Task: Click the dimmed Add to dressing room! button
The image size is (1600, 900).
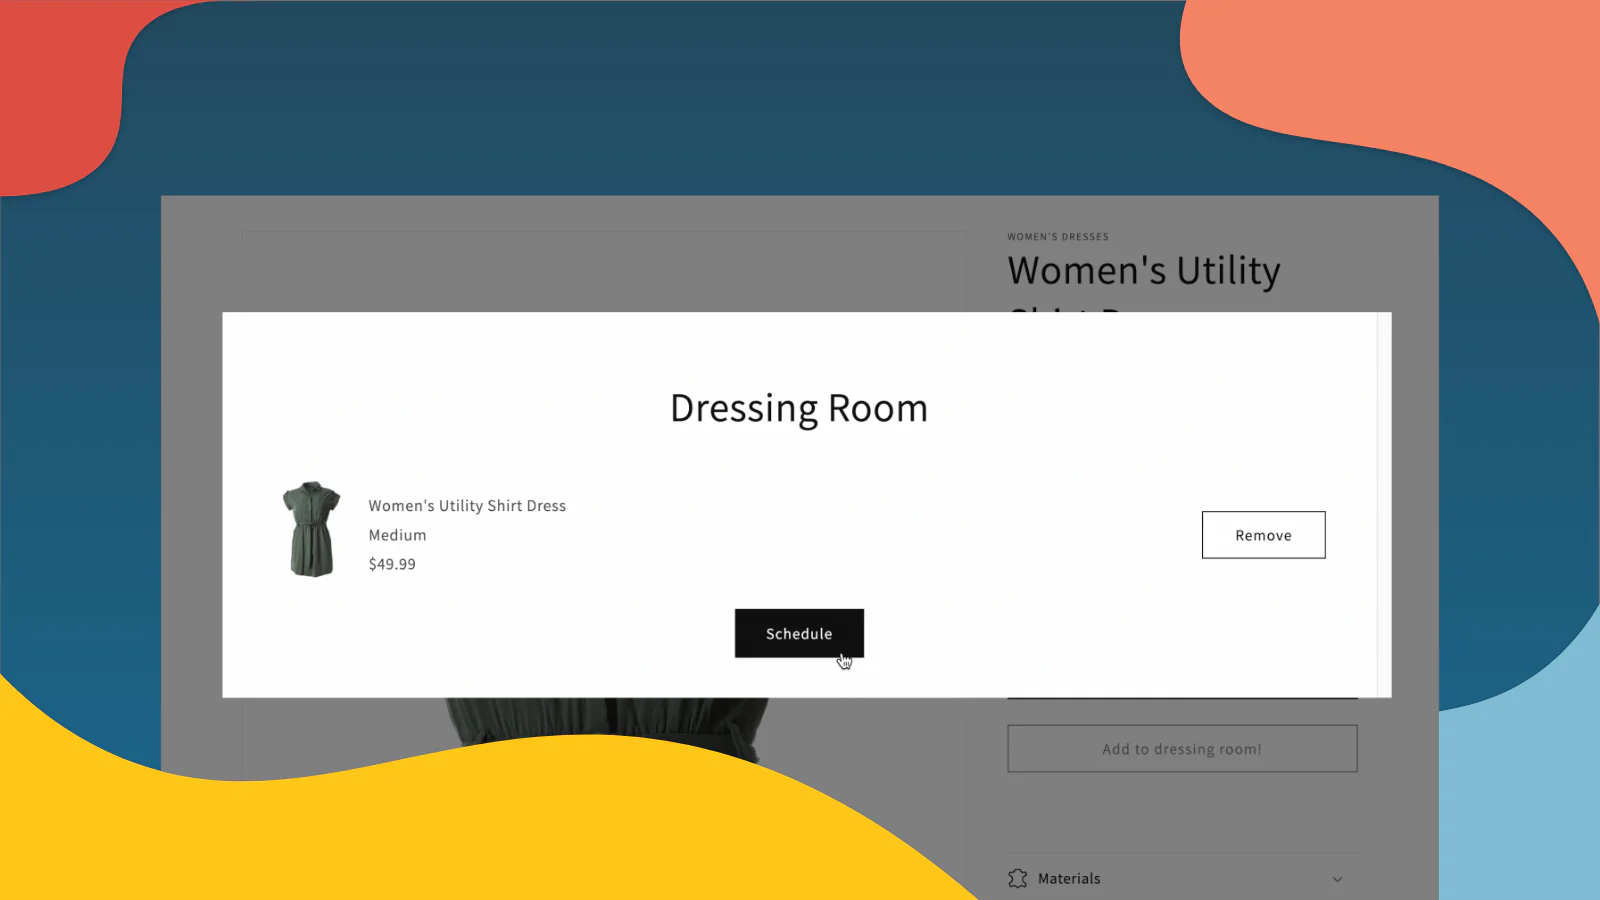Action: [x=1182, y=749]
